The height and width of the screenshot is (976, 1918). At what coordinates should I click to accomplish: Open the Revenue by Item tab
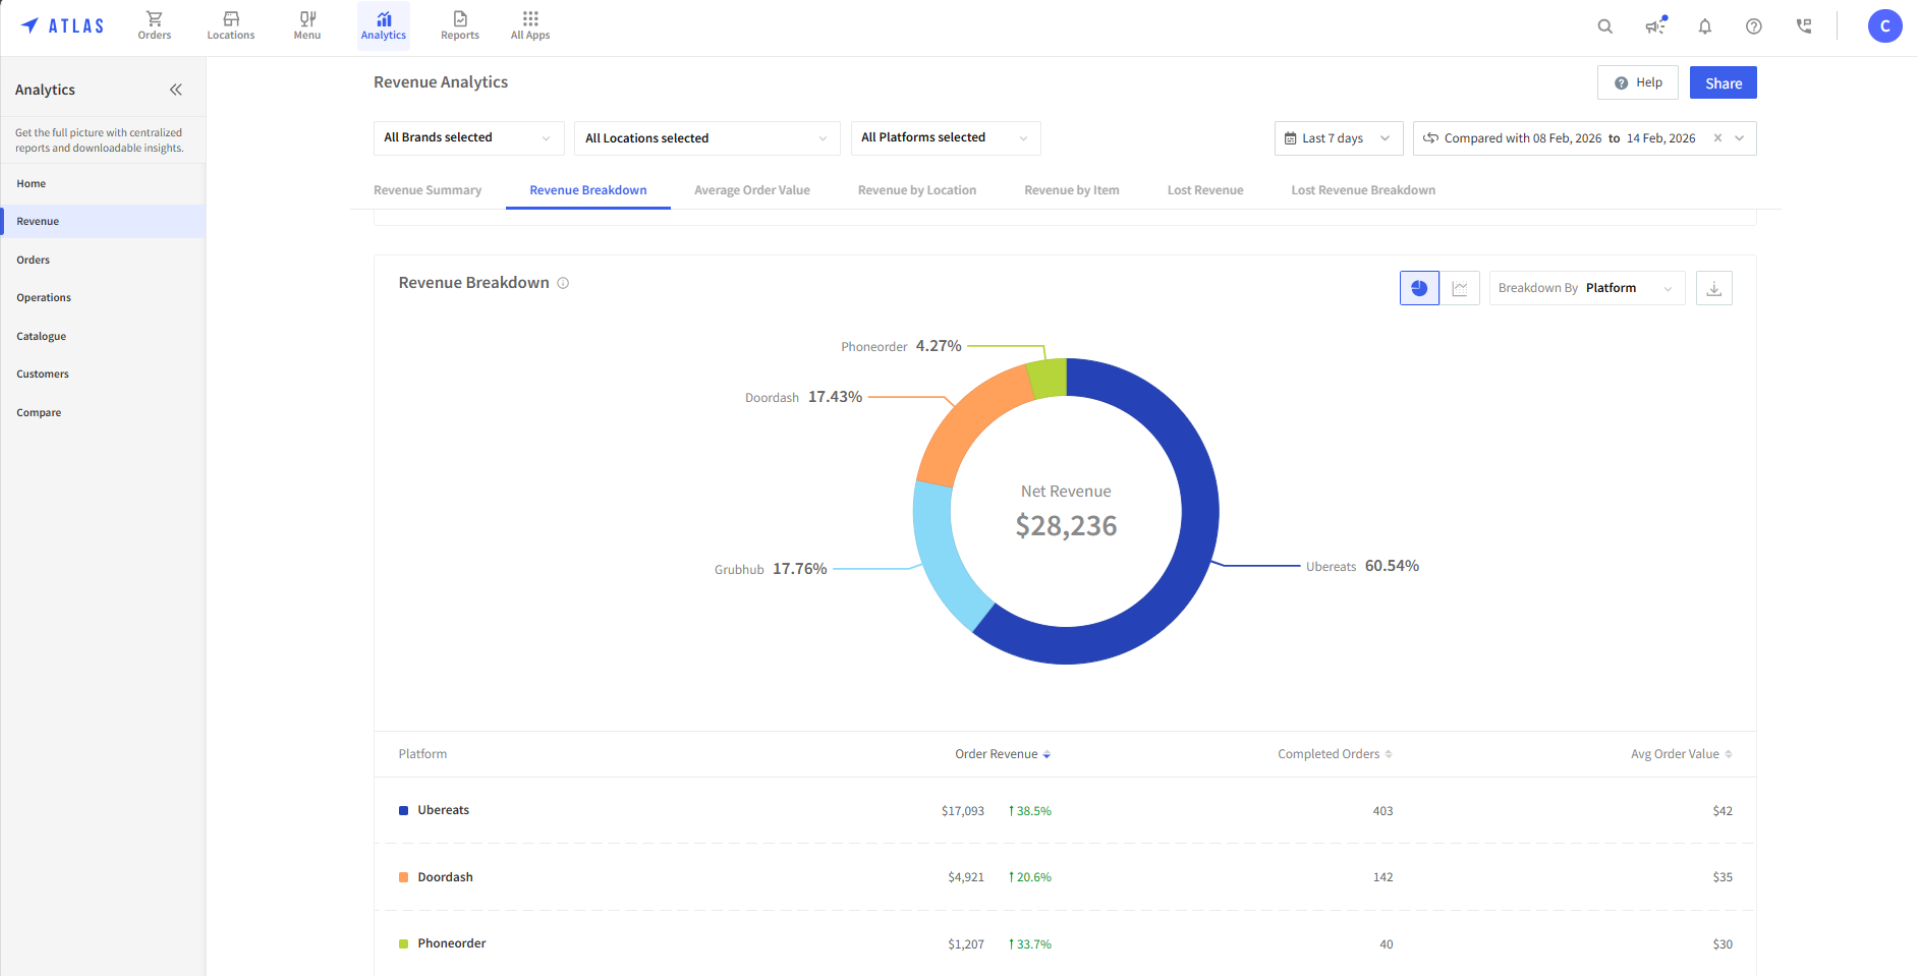pyautogui.click(x=1071, y=190)
